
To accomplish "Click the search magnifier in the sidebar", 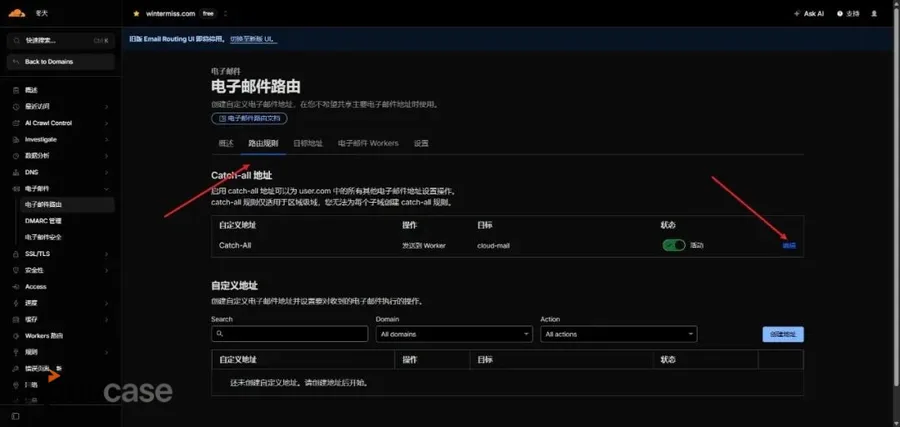I will [16, 41].
